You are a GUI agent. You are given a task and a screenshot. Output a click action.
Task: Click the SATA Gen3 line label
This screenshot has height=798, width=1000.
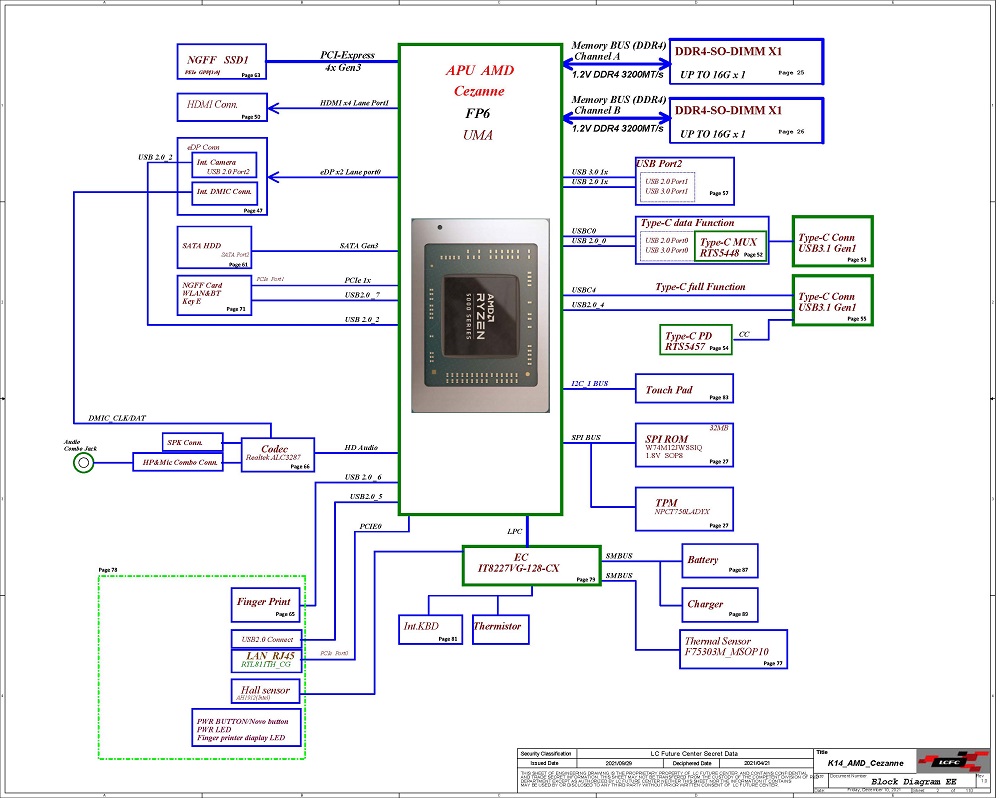tap(359, 246)
